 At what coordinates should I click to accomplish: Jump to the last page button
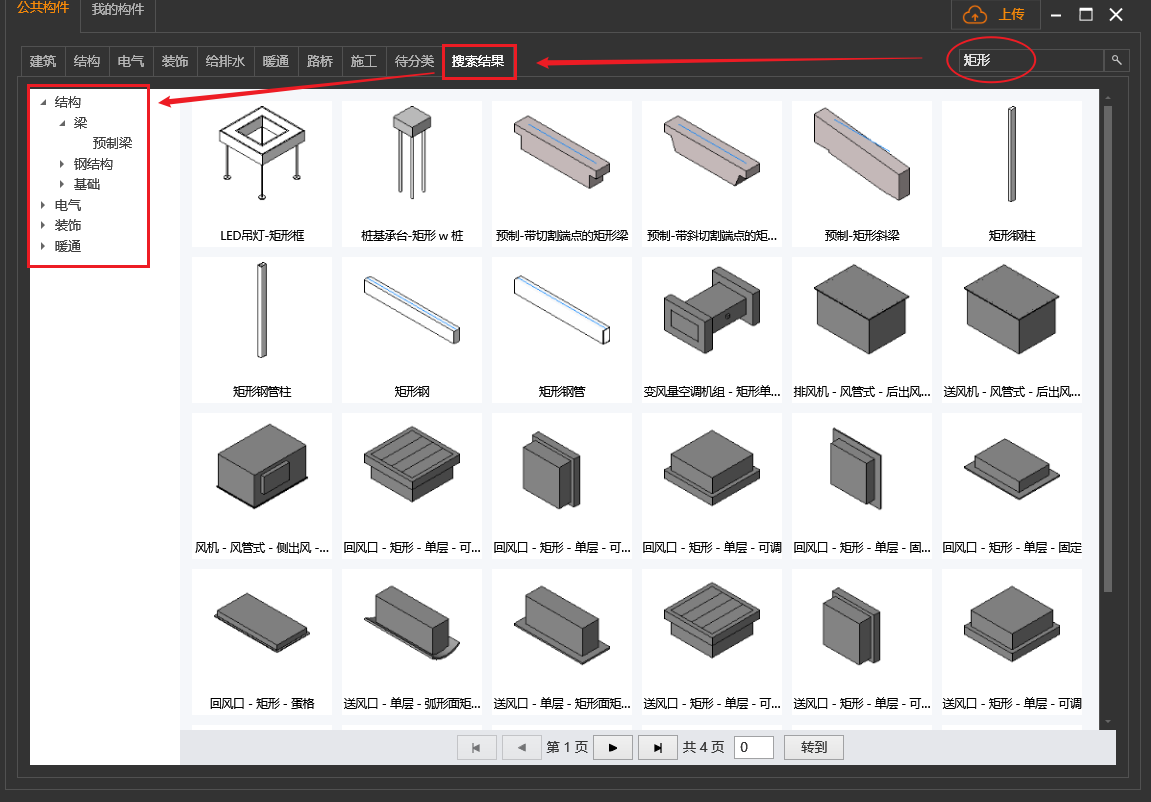click(x=658, y=748)
